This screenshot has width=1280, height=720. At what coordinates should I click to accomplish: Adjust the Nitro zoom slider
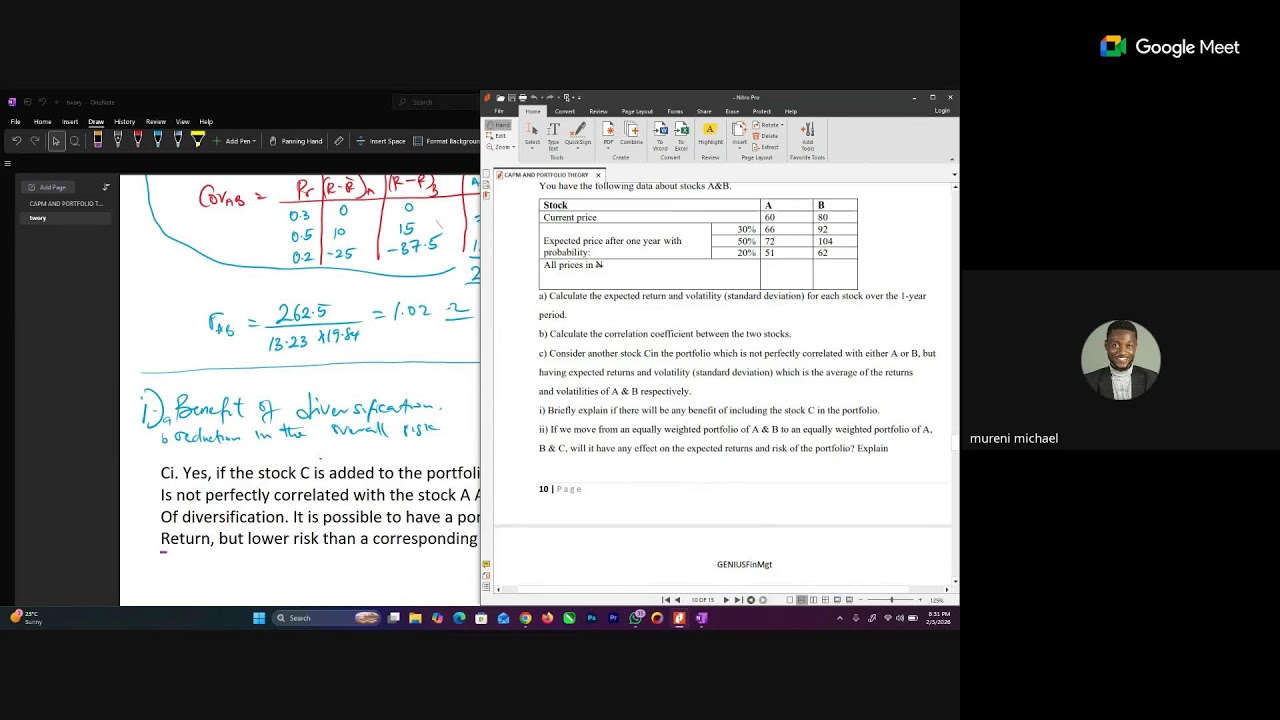[x=892, y=600]
